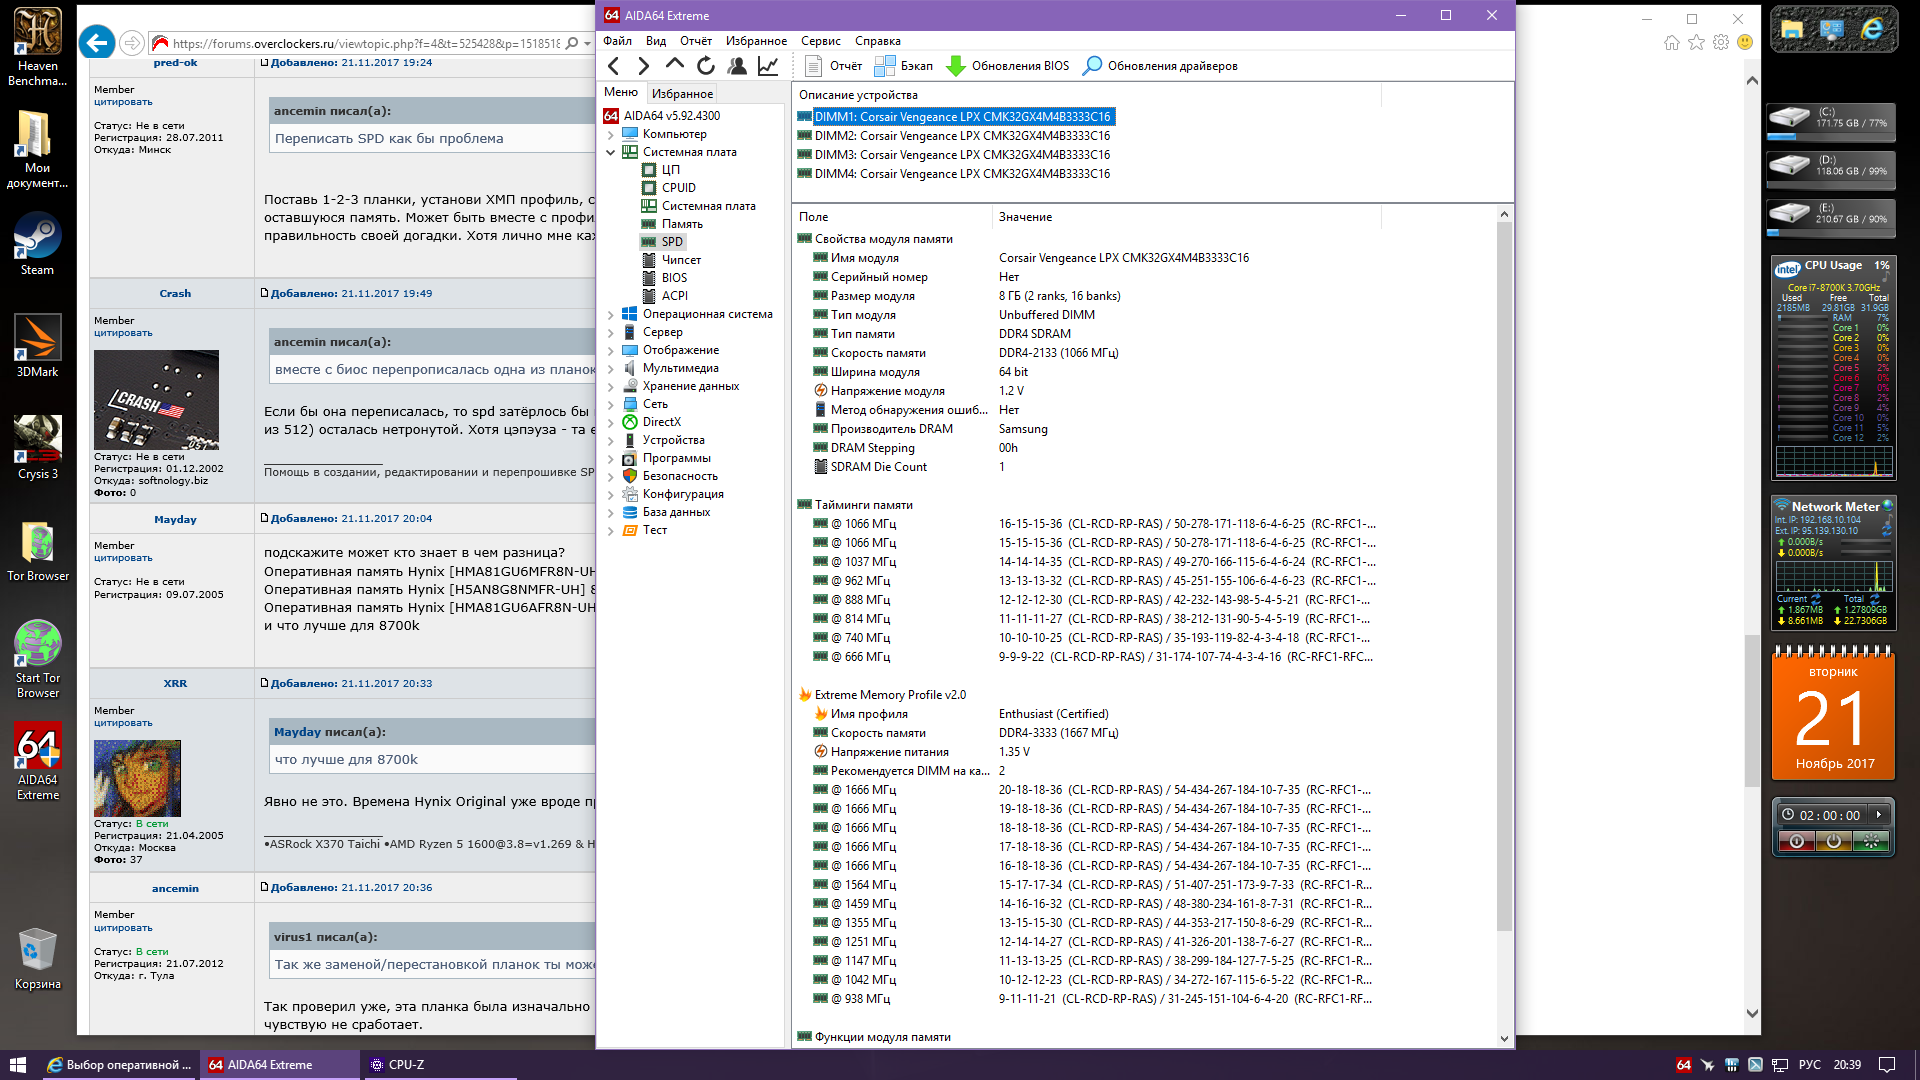This screenshot has width=1920, height=1080.
Task: Click the AIDA64 back navigation arrow
Action: pos(614,66)
